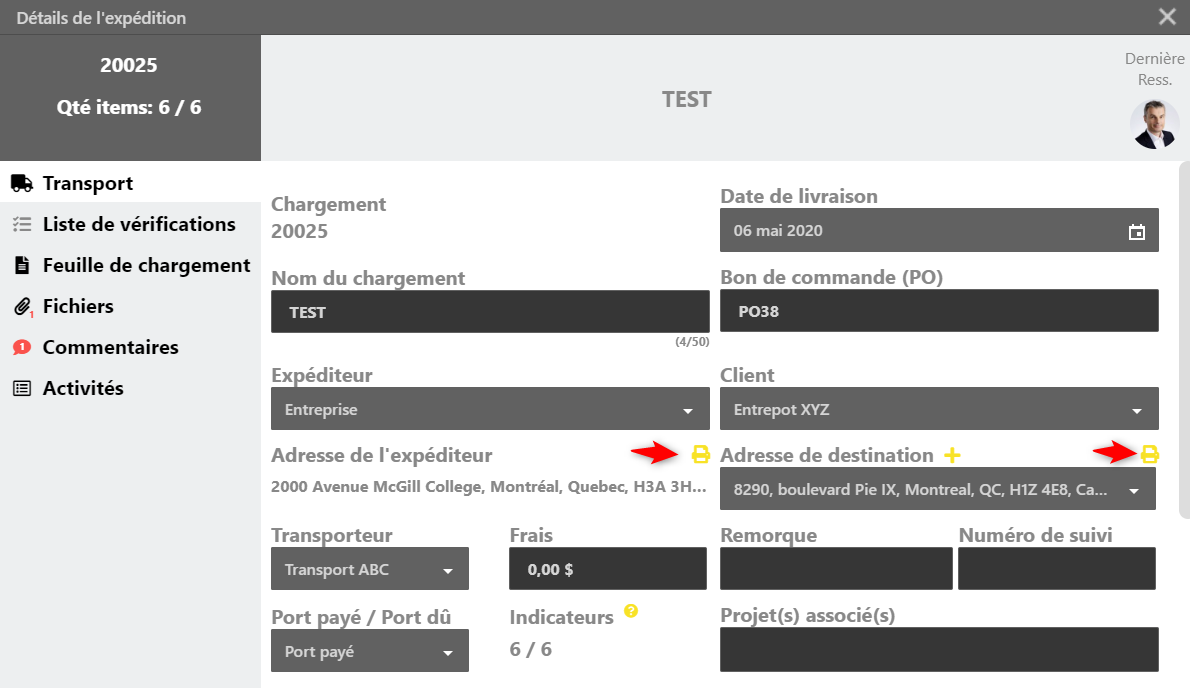The image size is (1190, 688).
Task: Switch to Liste de vérifications tab
Action: coord(139,225)
